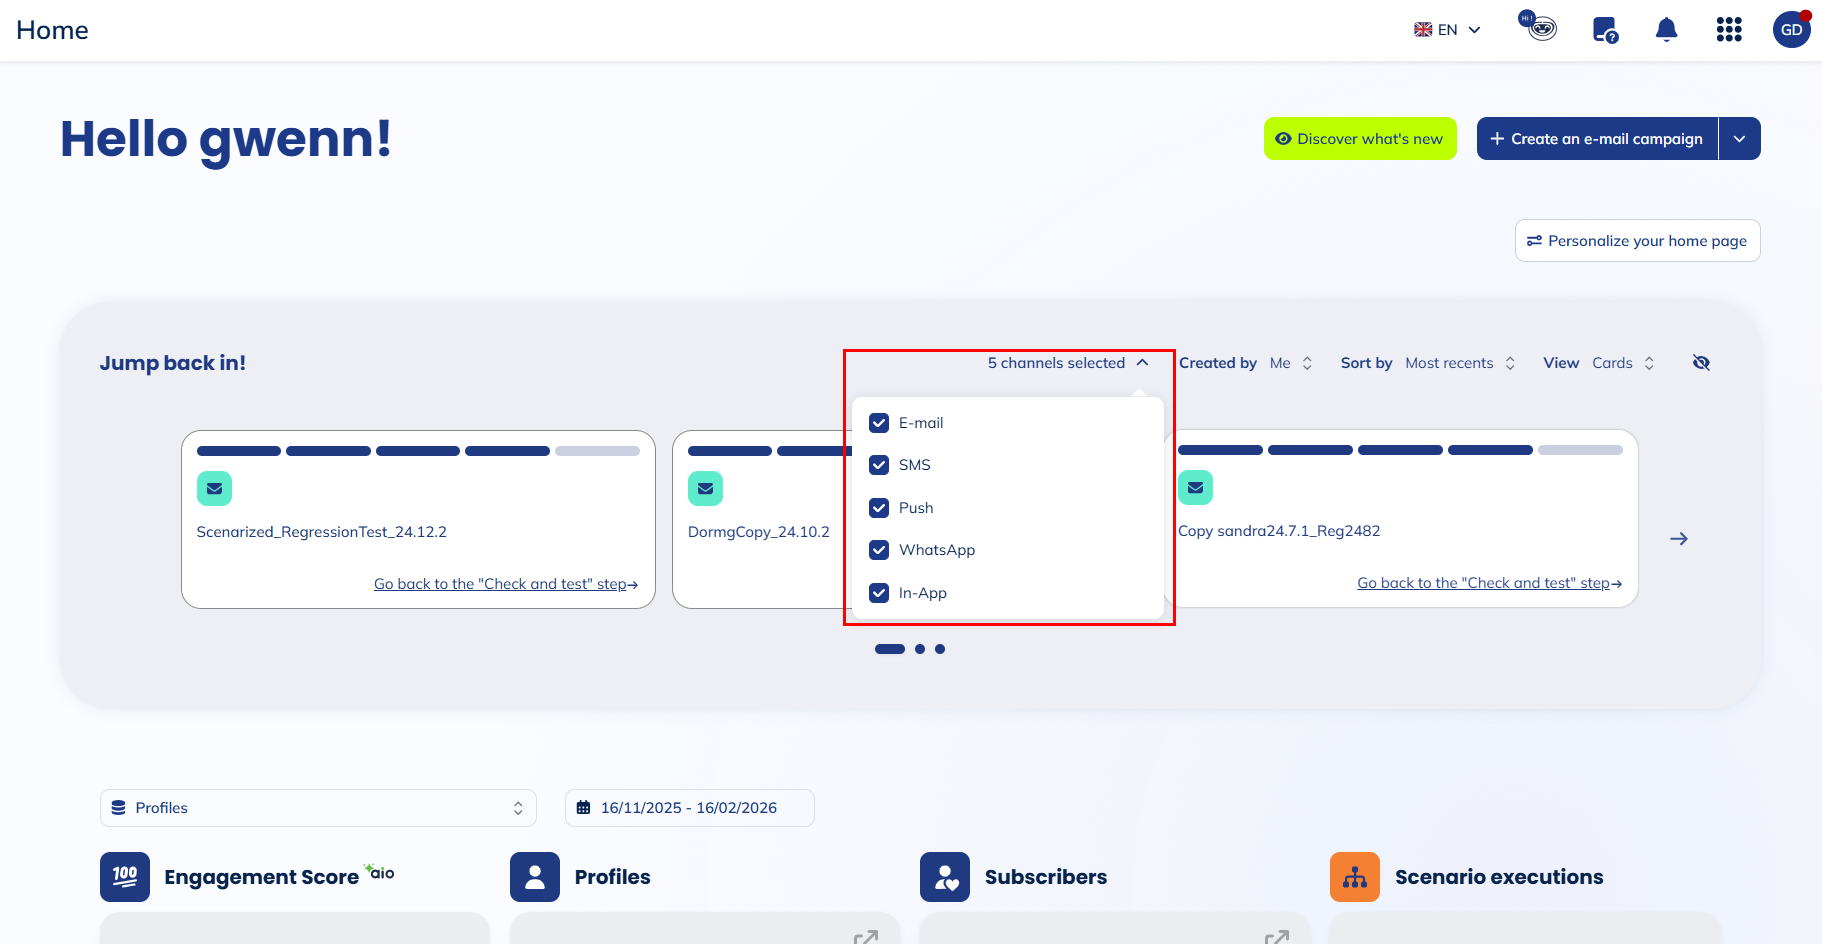Open the help documentation icon

click(1605, 30)
